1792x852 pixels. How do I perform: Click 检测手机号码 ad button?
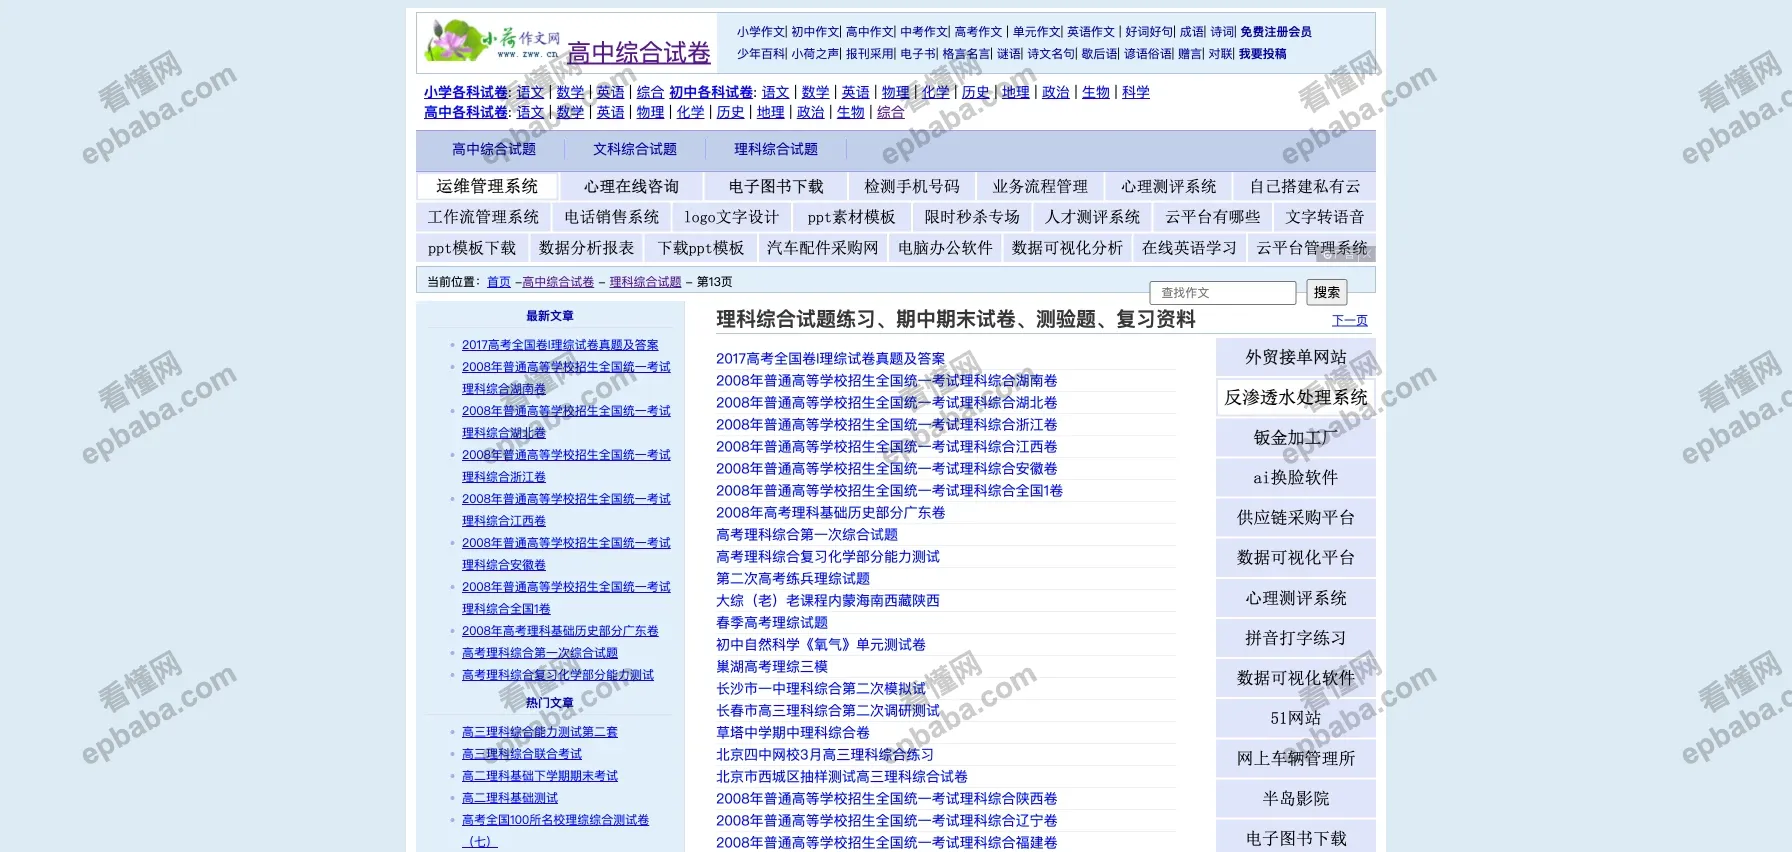click(x=912, y=186)
